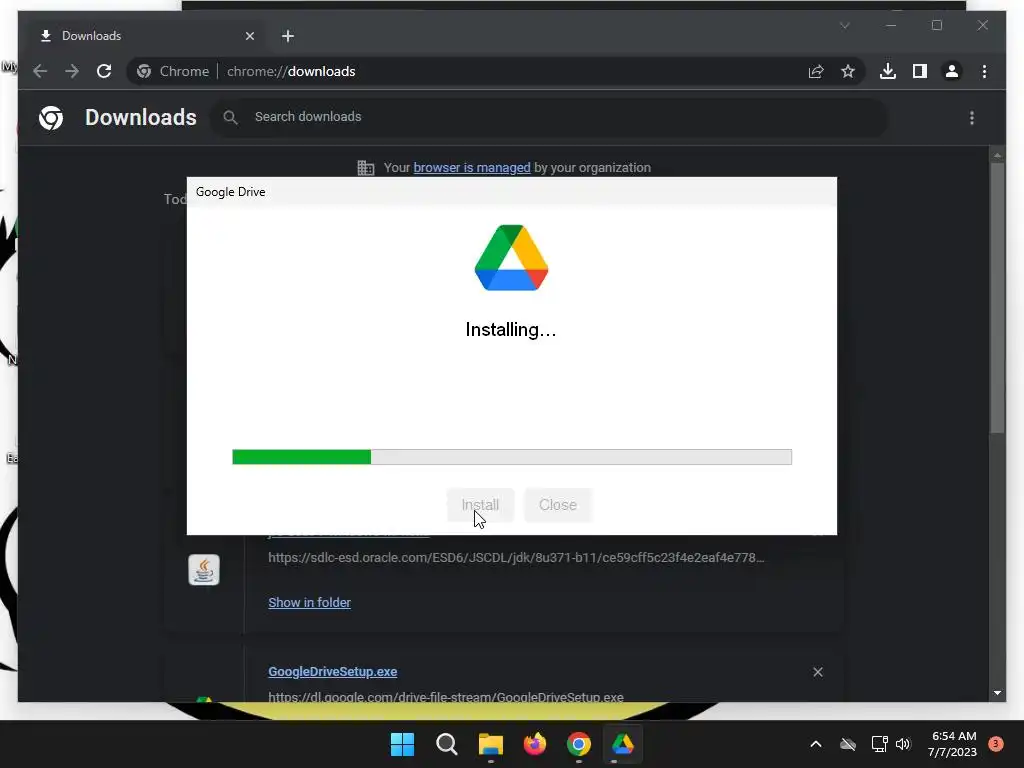Select the Downloads tab
This screenshot has height=768, width=1024.
144,36
